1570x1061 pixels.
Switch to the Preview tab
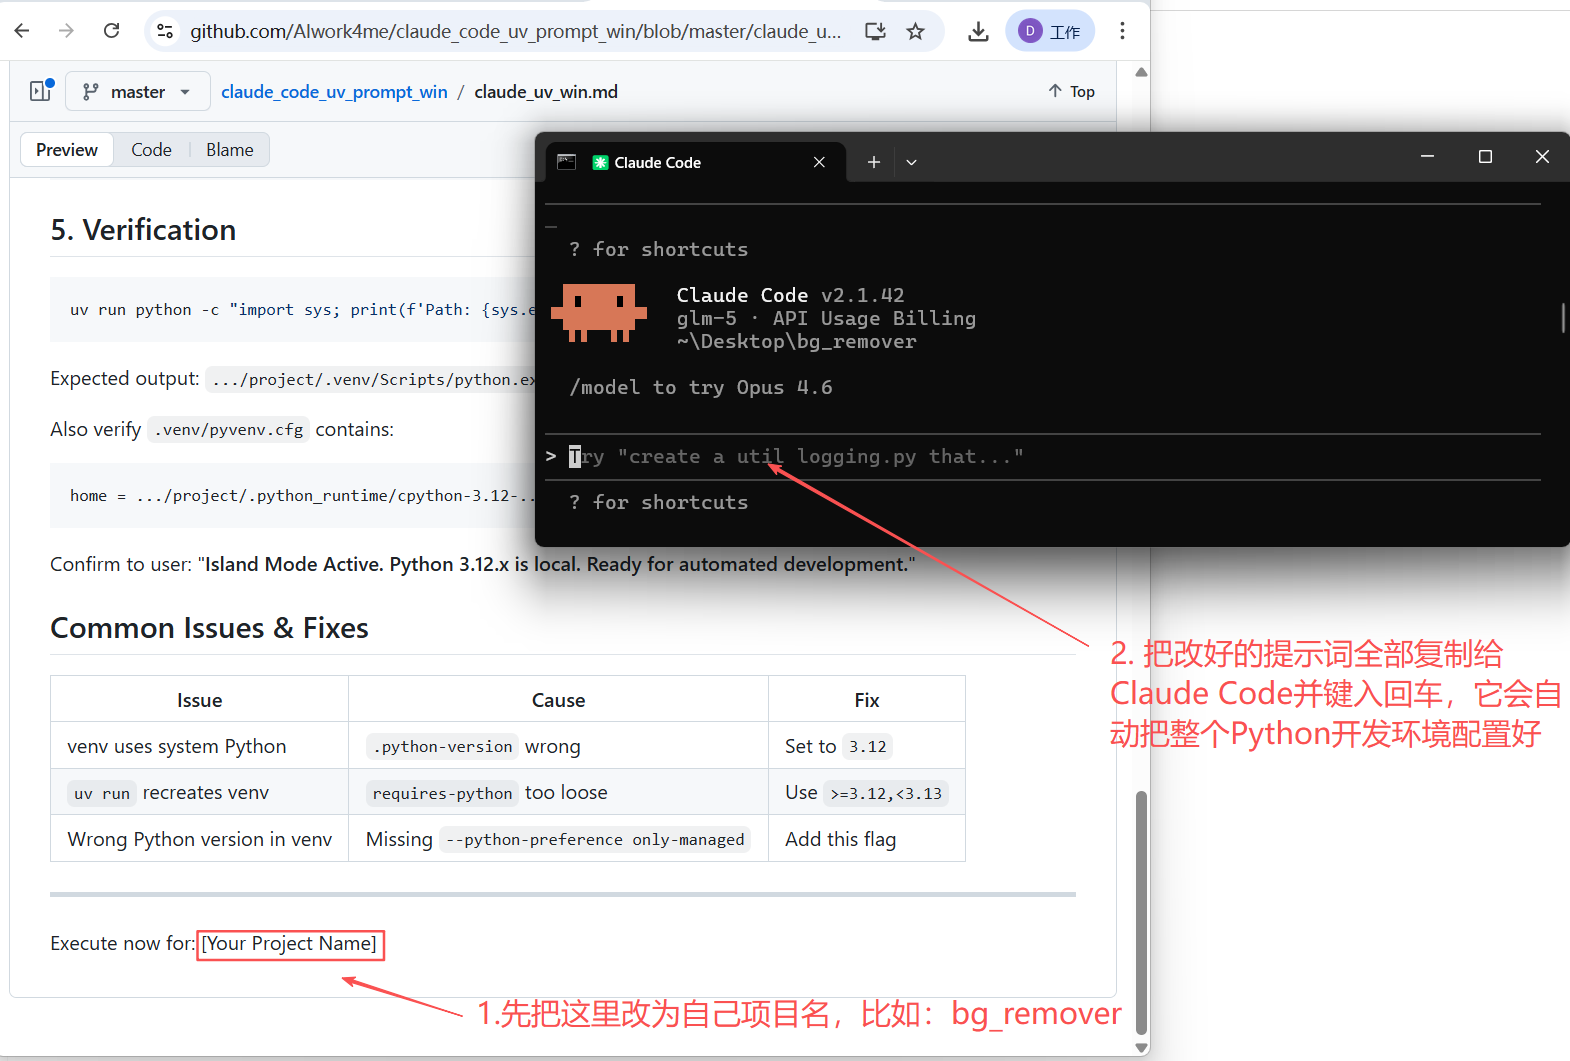(67, 150)
